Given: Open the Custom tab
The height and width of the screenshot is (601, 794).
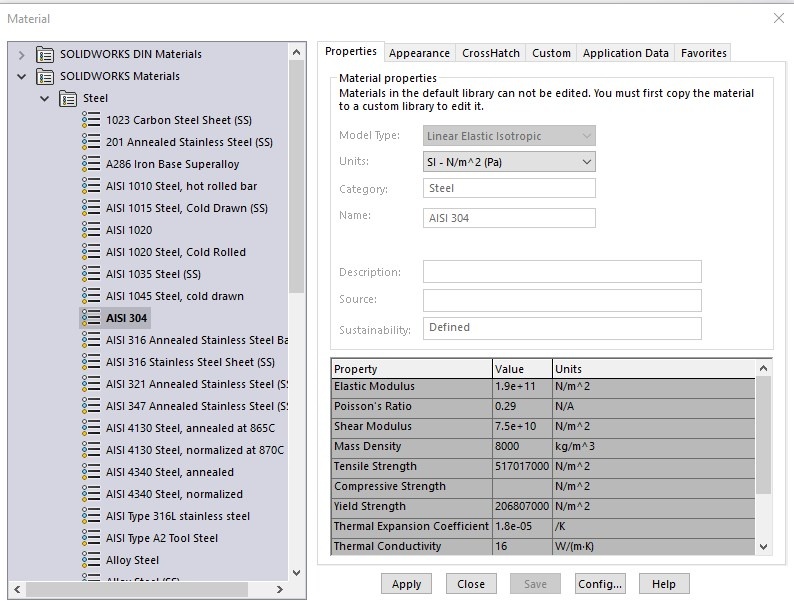Looking at the screenshot, I should click(551, 53).
